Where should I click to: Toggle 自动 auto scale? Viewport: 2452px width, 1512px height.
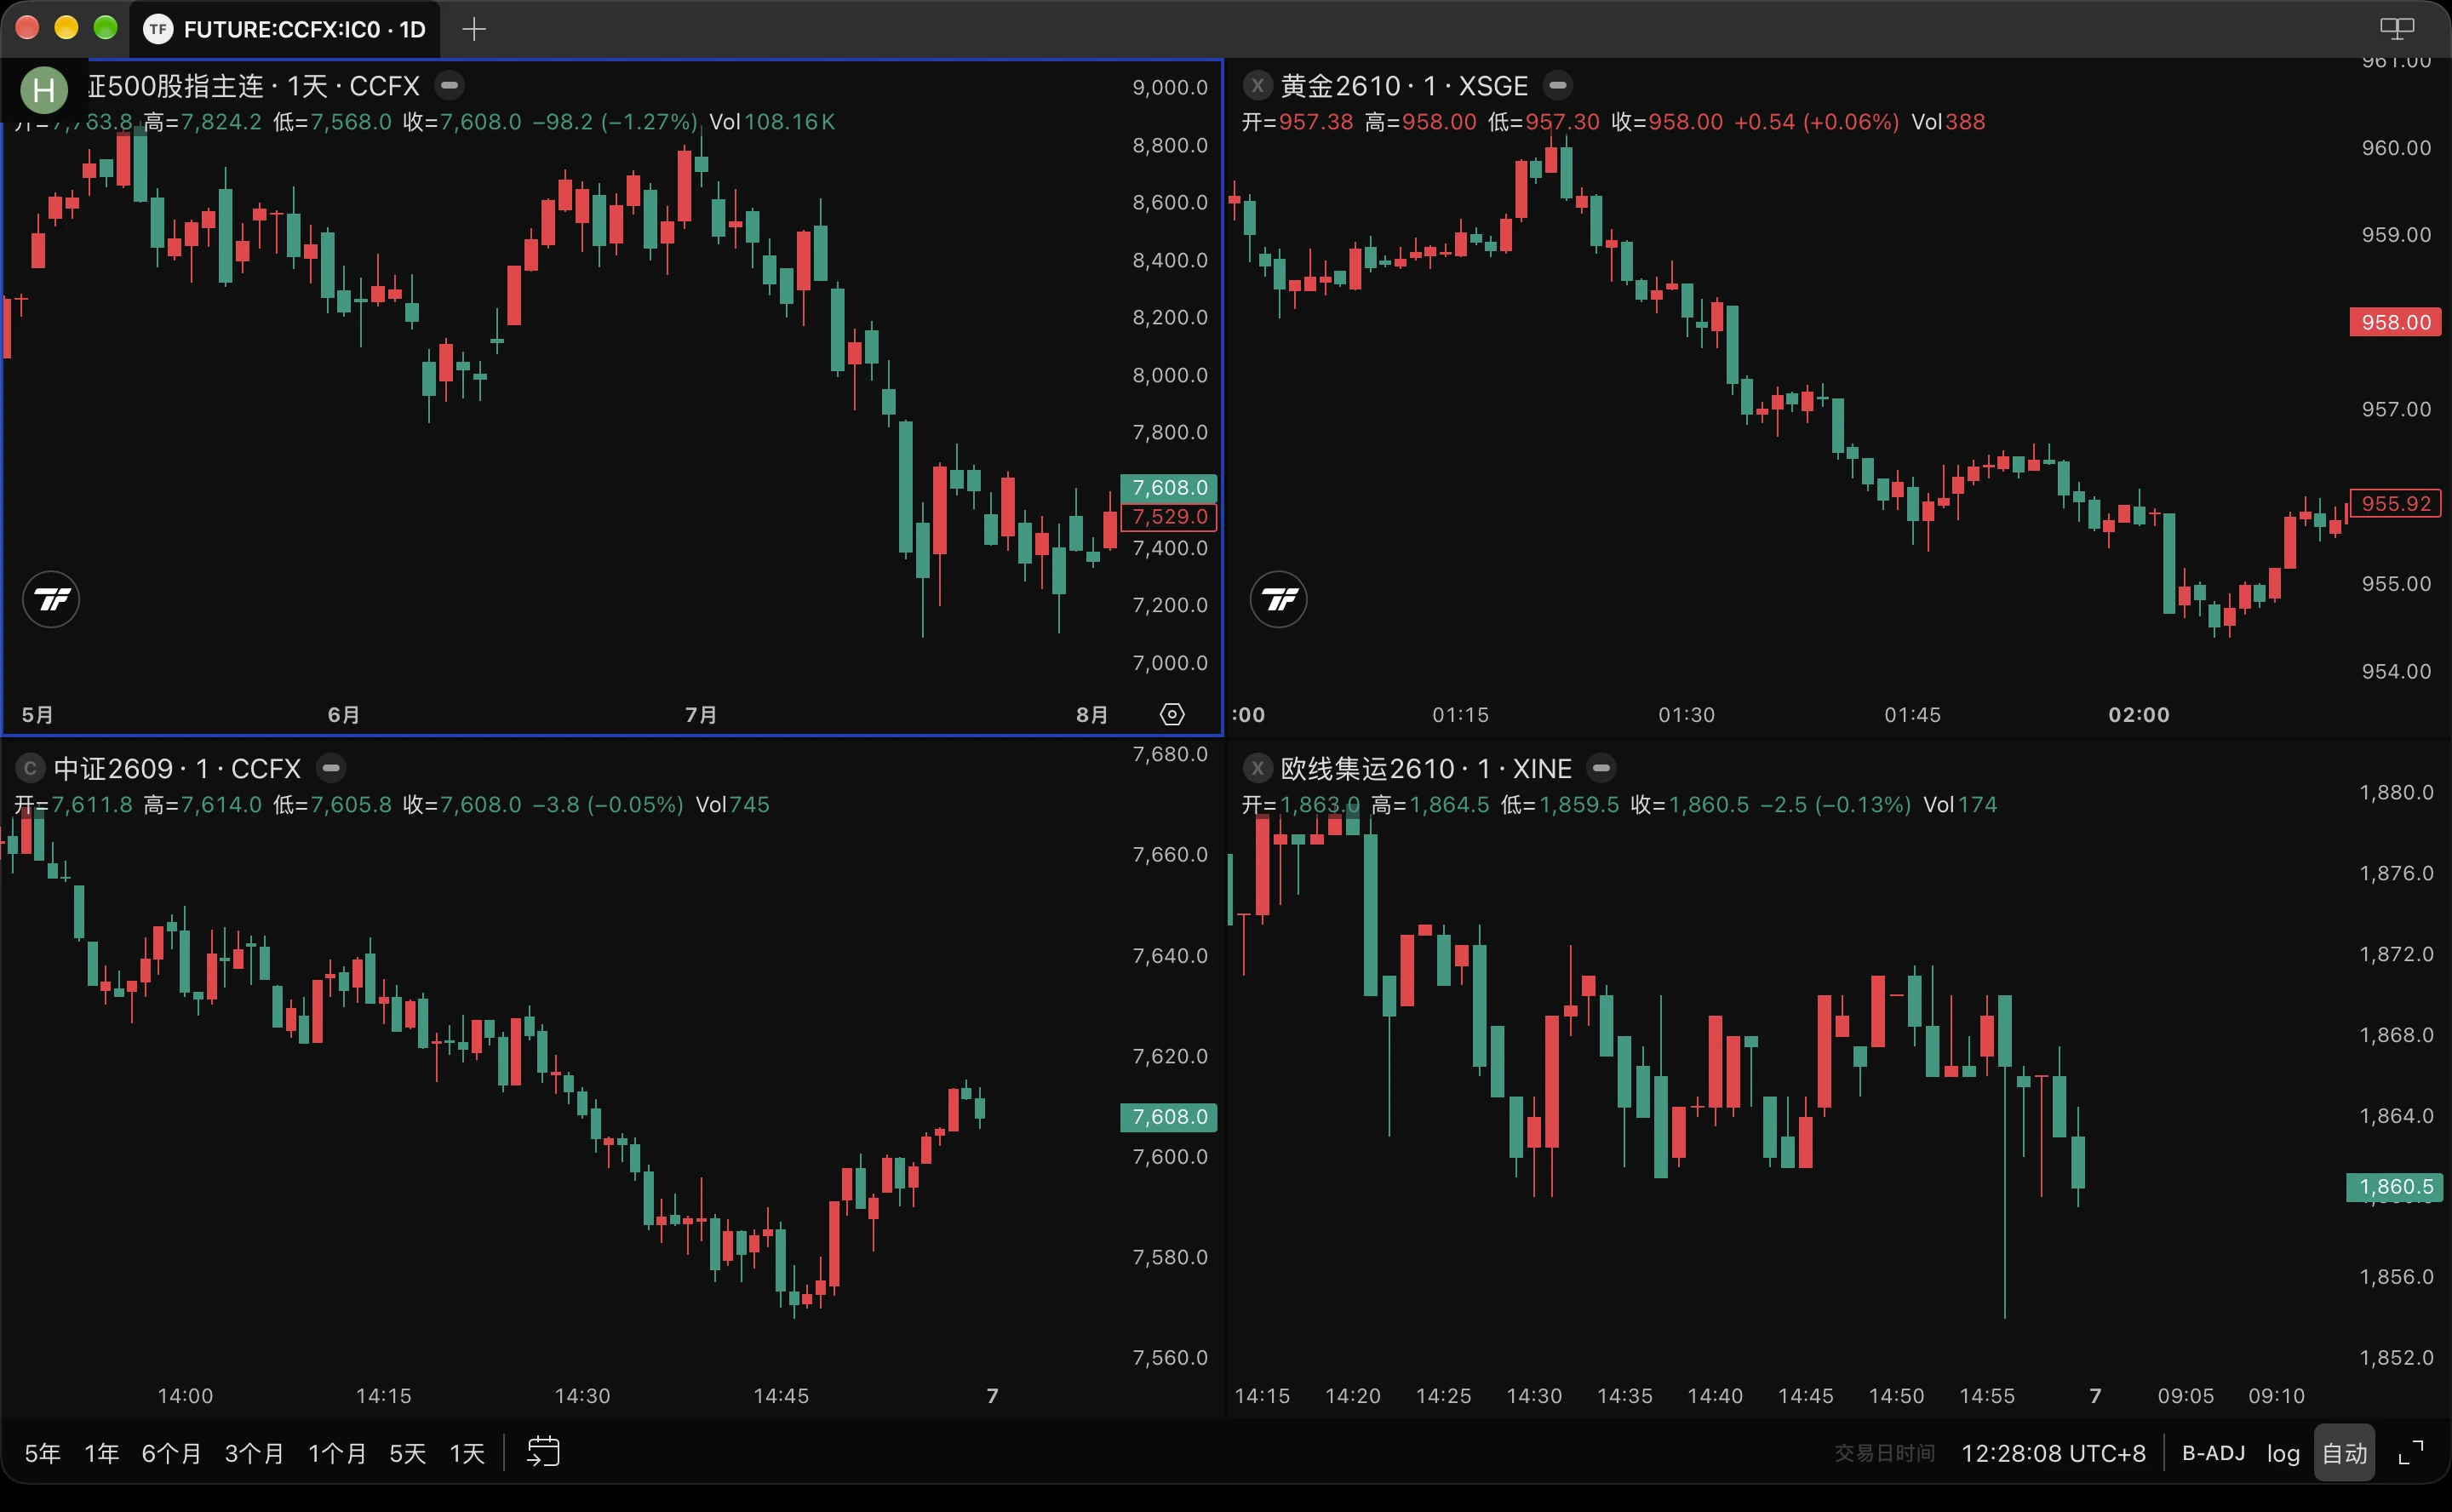pyautogui.click(x=2344, y=1453)
